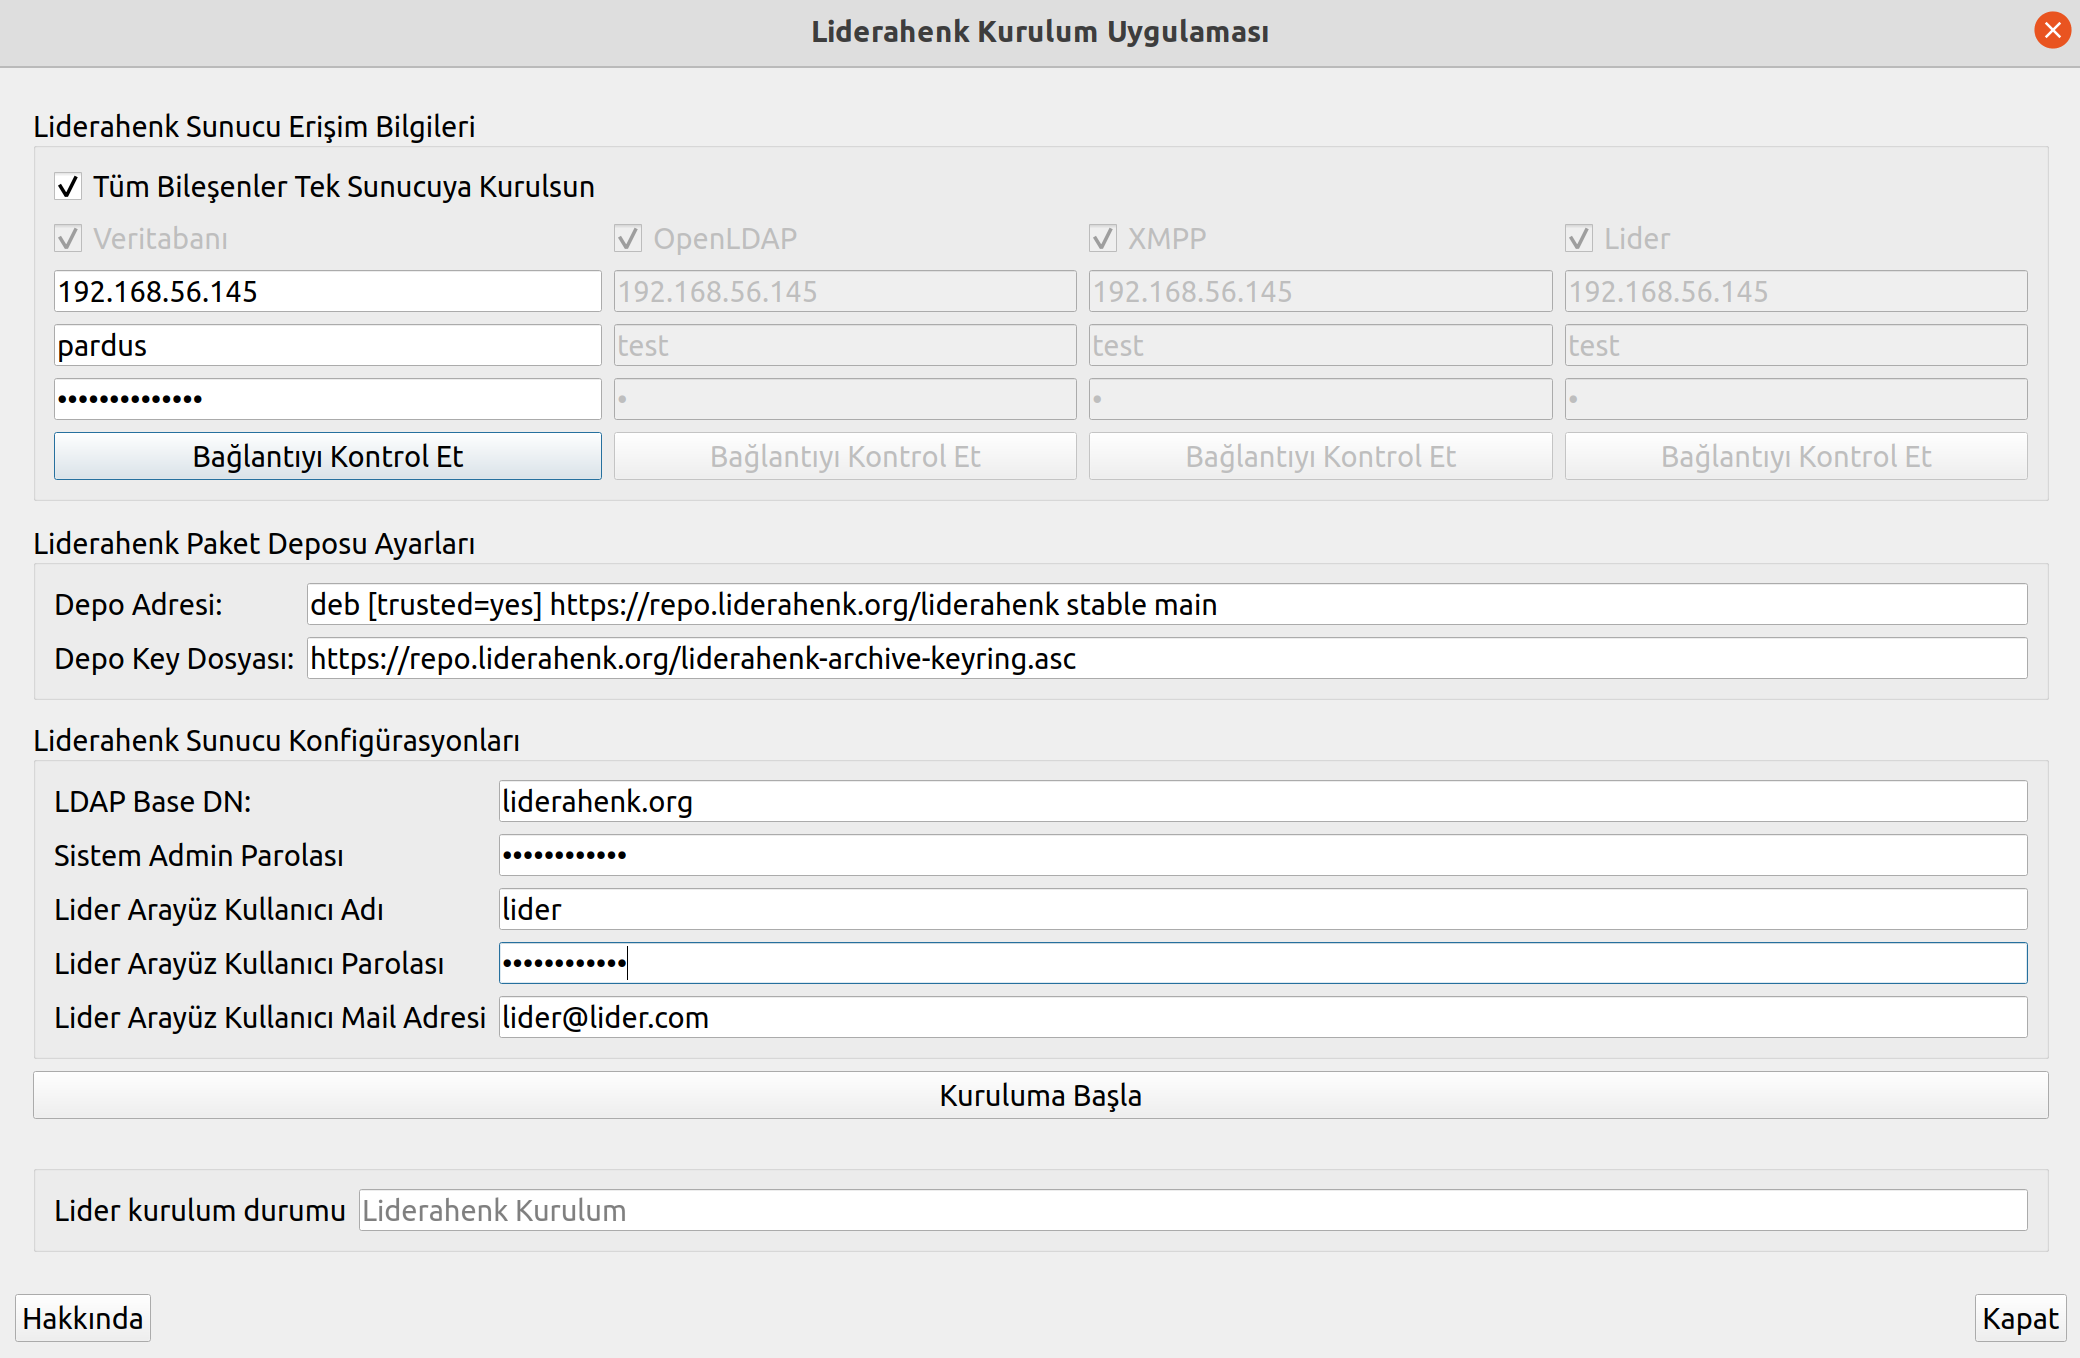
Task: Click the Lider Arayüz Mail Adresi field
Action: (x=1262, y=1017)
